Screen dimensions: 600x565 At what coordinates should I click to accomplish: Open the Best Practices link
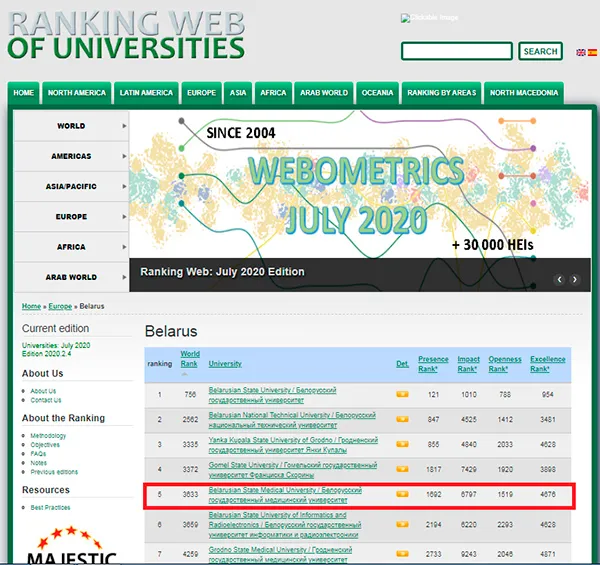51,508
